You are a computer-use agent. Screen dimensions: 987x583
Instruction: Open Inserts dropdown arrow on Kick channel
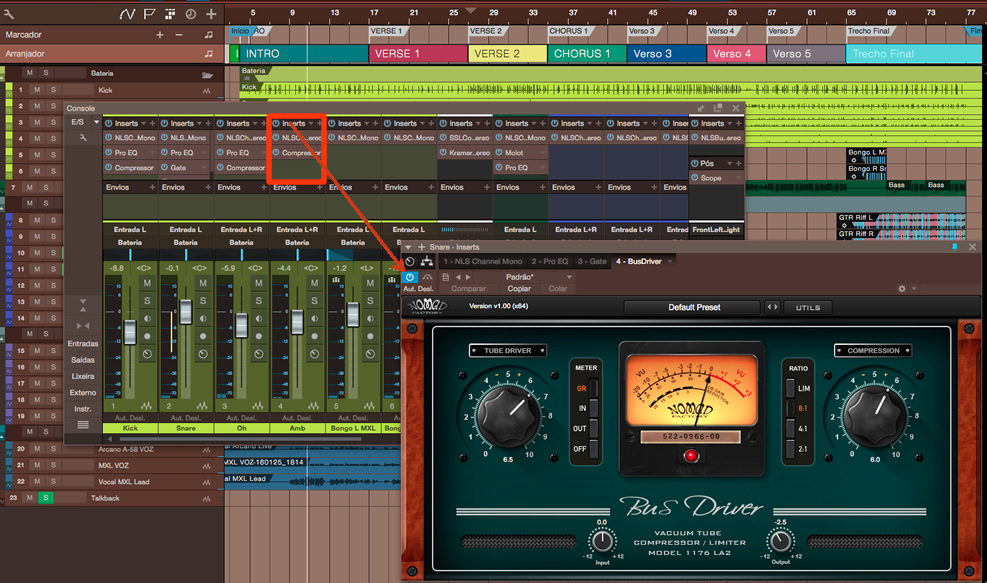tap(144, 123)
